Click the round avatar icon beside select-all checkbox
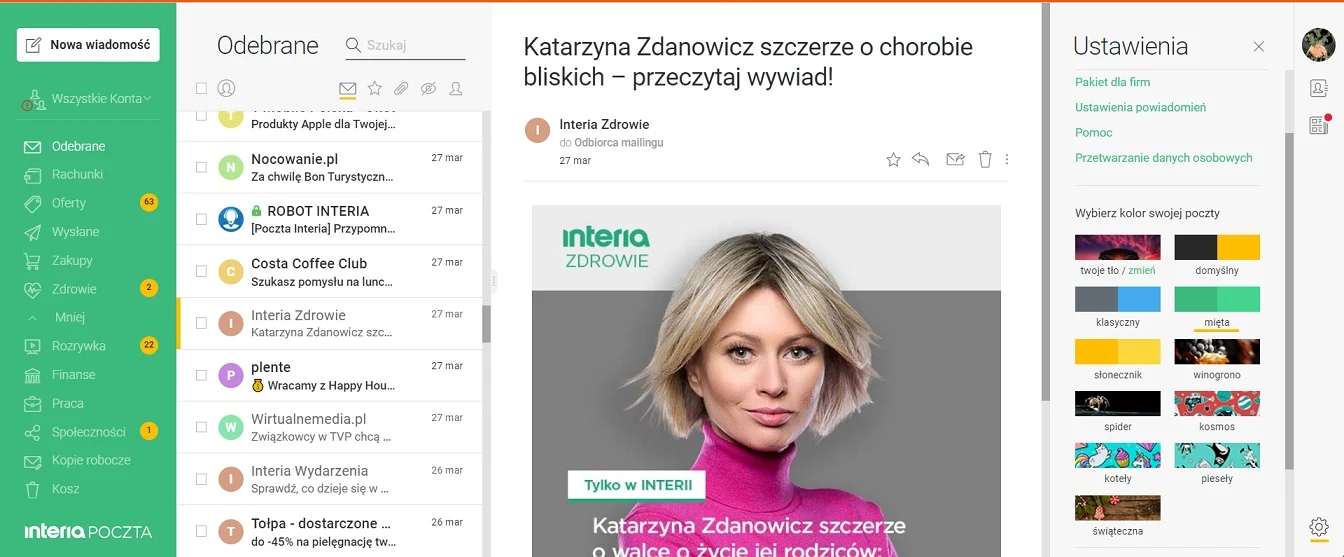Viewport: 1344px width, 557px height. tap(226, 88)
